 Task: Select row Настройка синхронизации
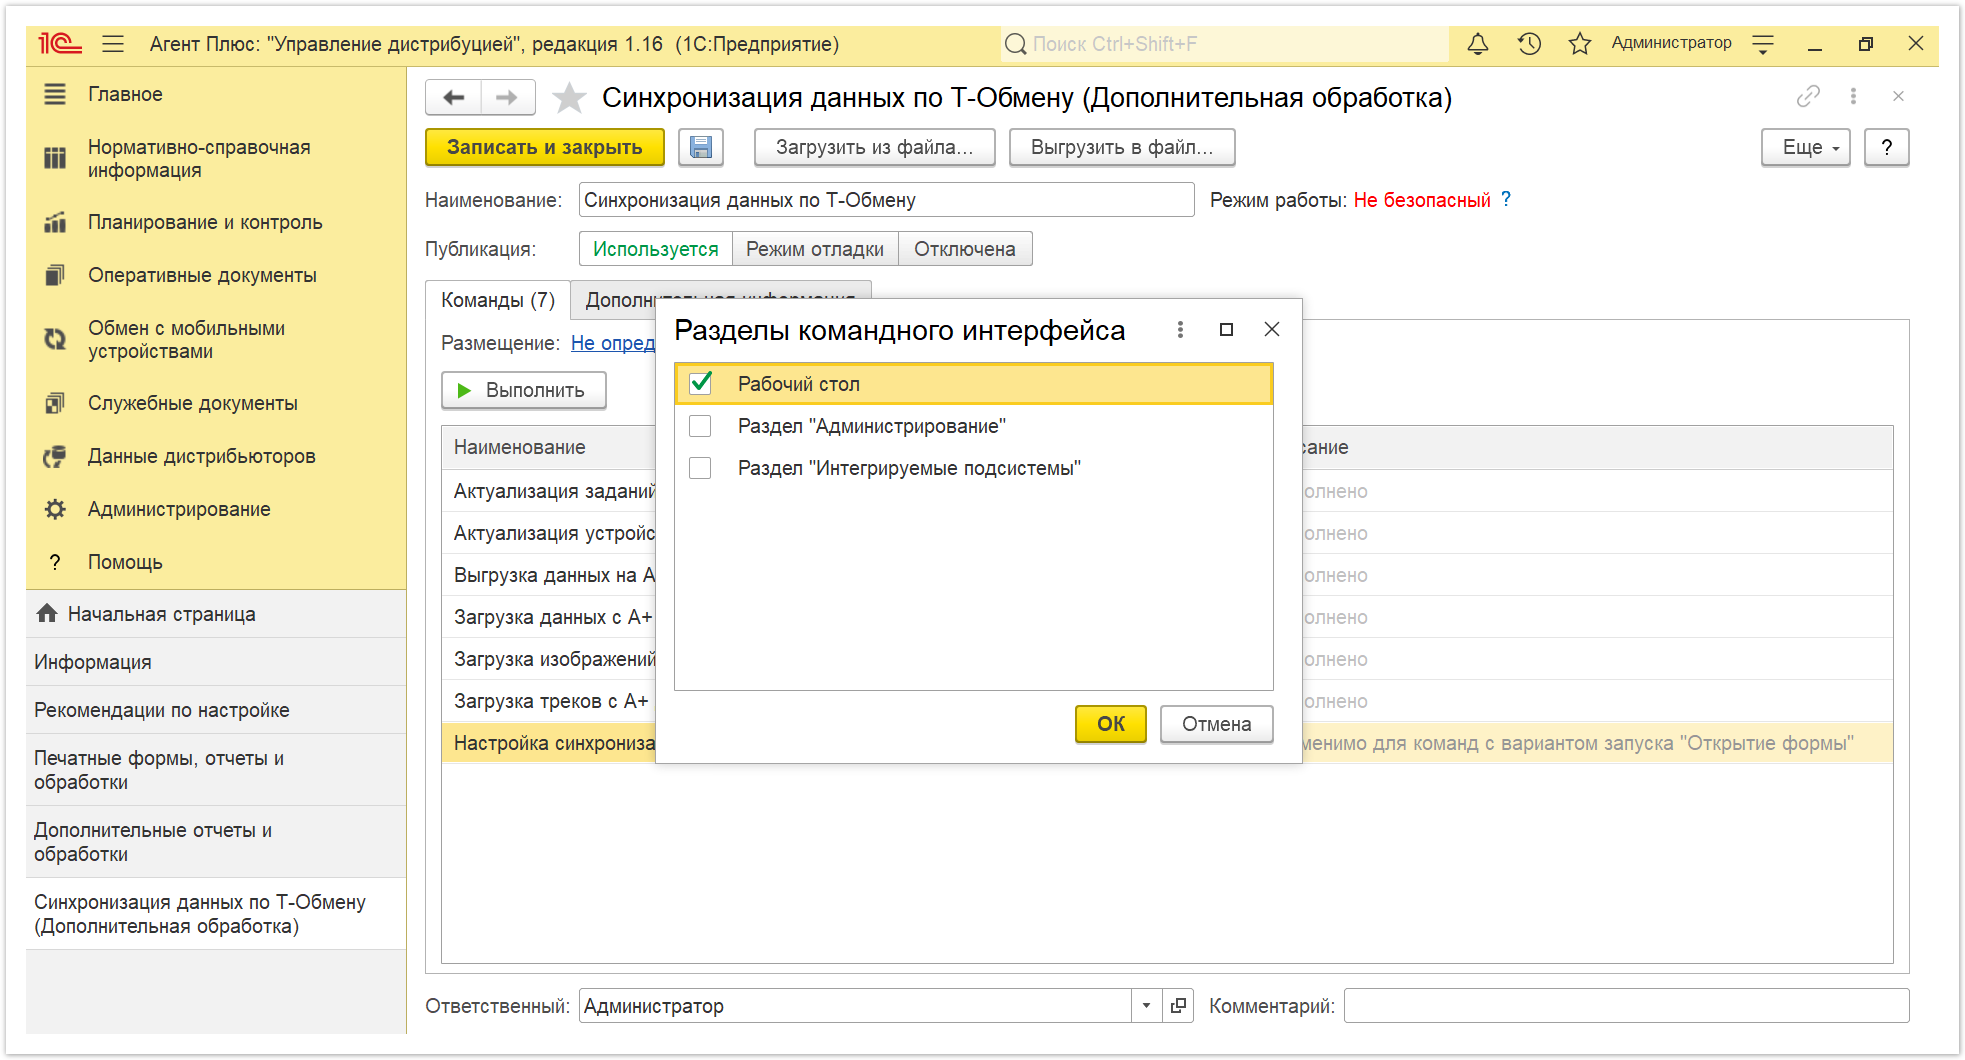coord(549,743)
